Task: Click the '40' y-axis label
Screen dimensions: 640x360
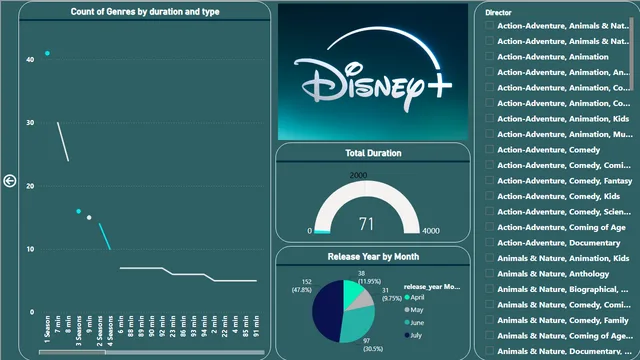Action: (x=30, y=60)
